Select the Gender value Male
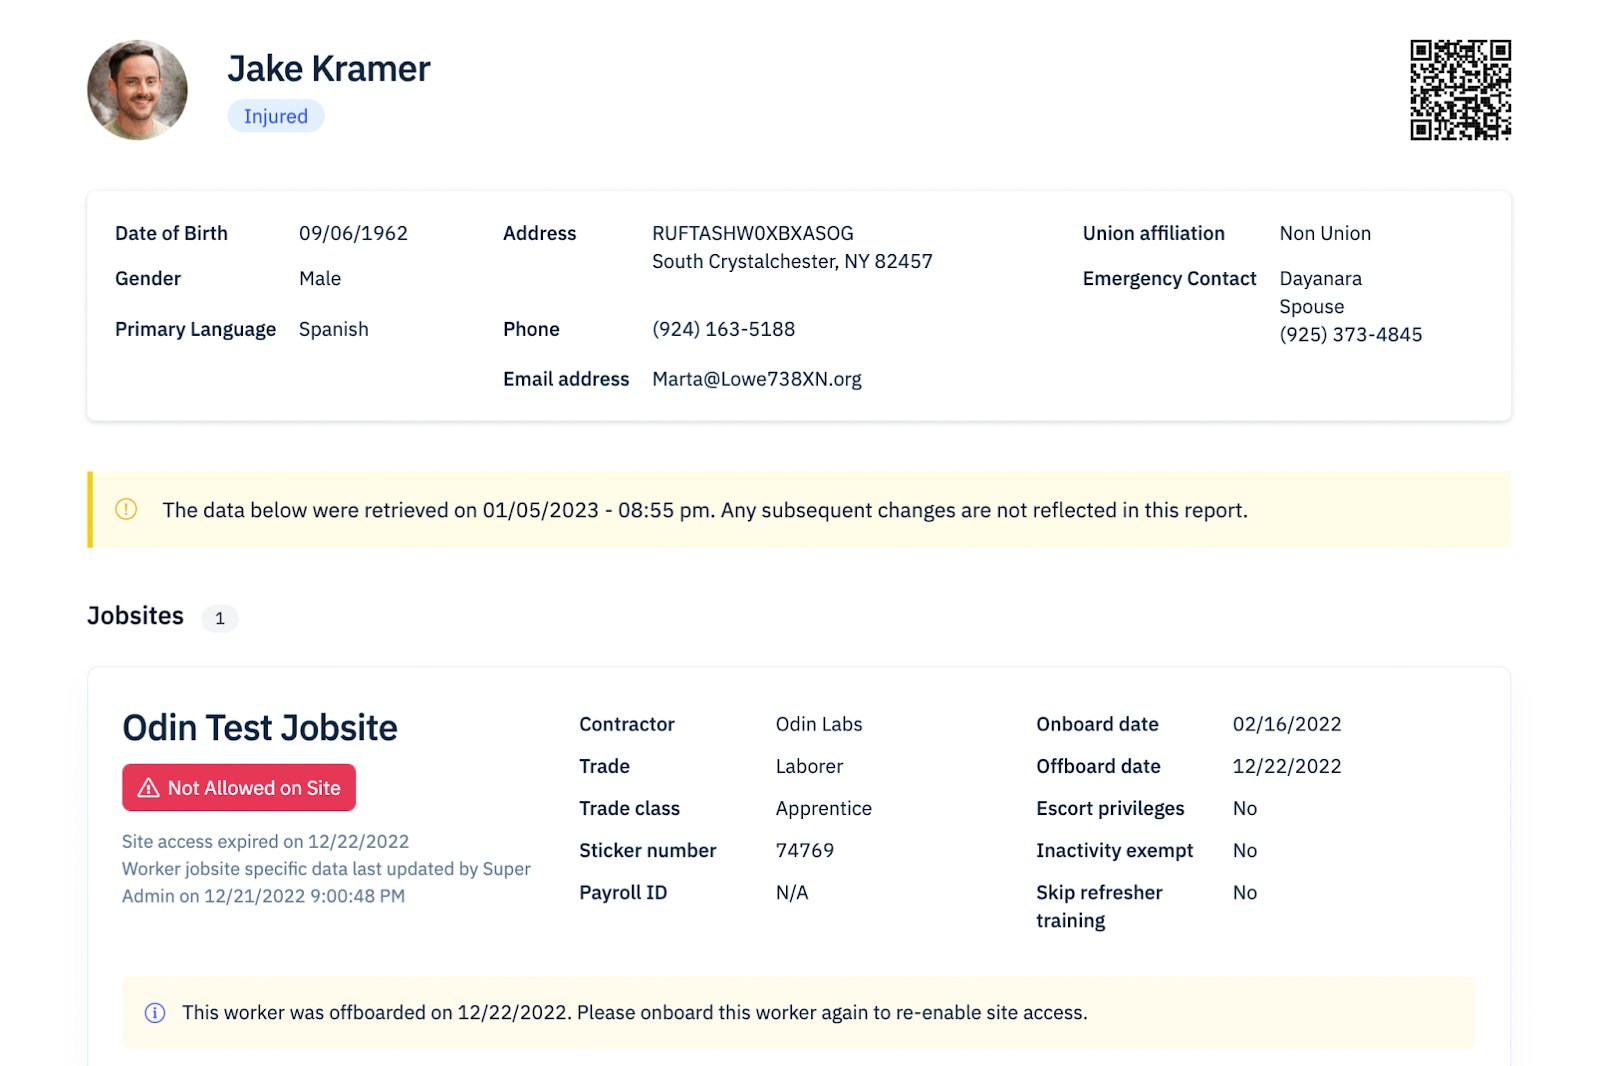 (x=320, y=278)
